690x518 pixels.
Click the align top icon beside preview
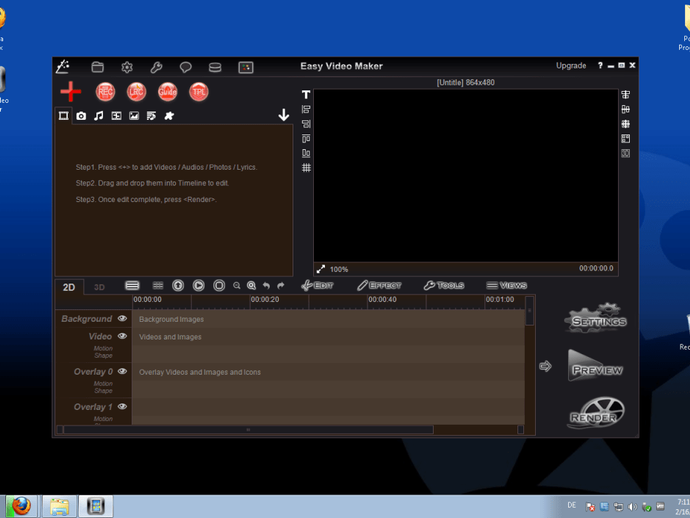[x=306, y=139]
